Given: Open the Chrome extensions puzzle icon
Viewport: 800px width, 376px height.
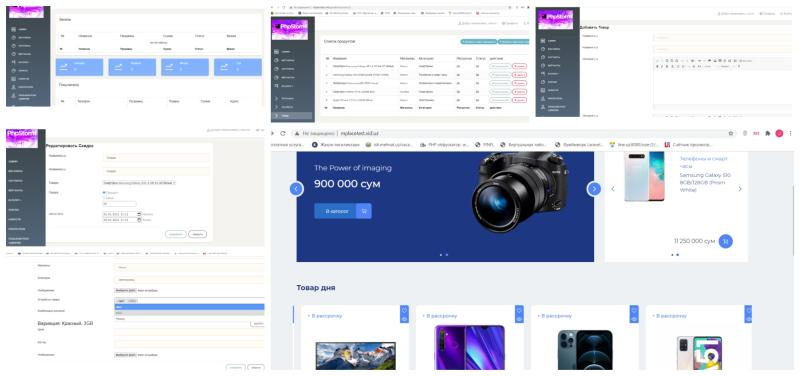Looking at the screenshot, I should click(768, 133).
